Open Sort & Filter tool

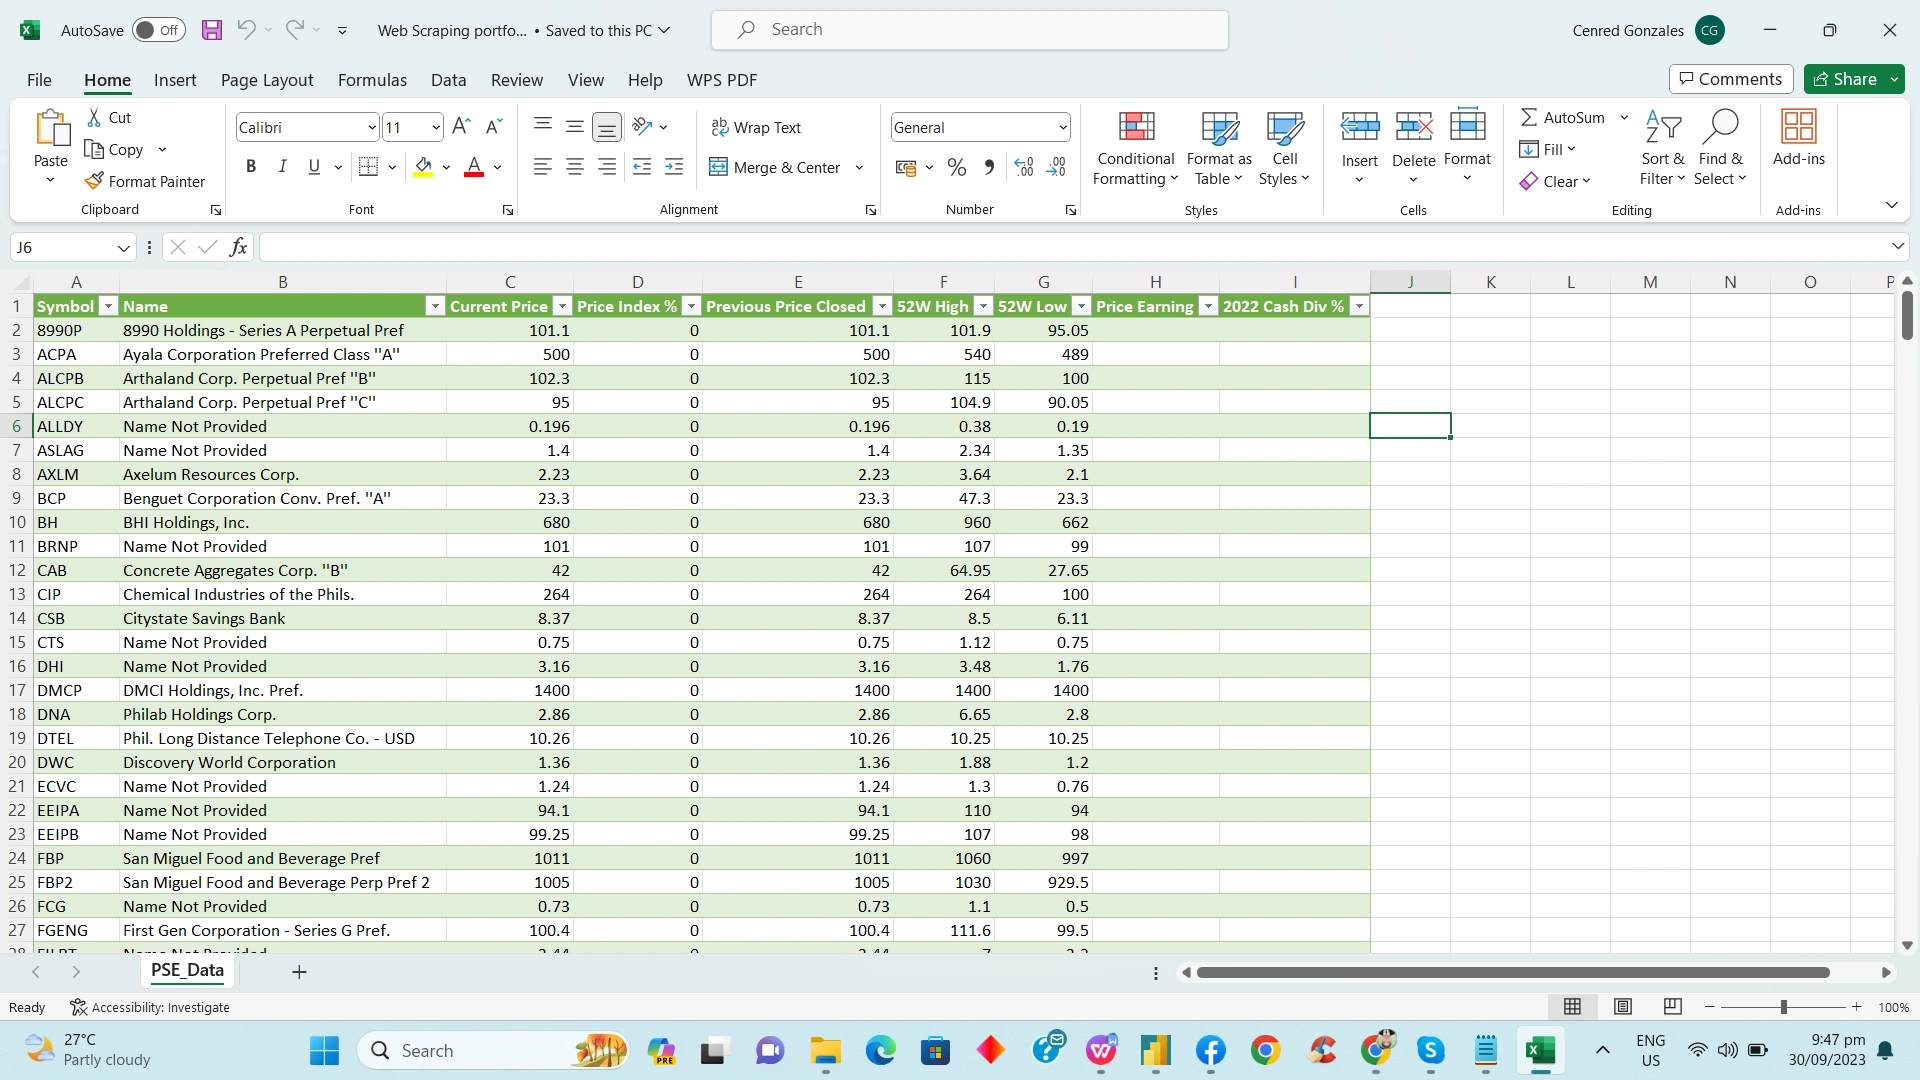pos(1662,148)
